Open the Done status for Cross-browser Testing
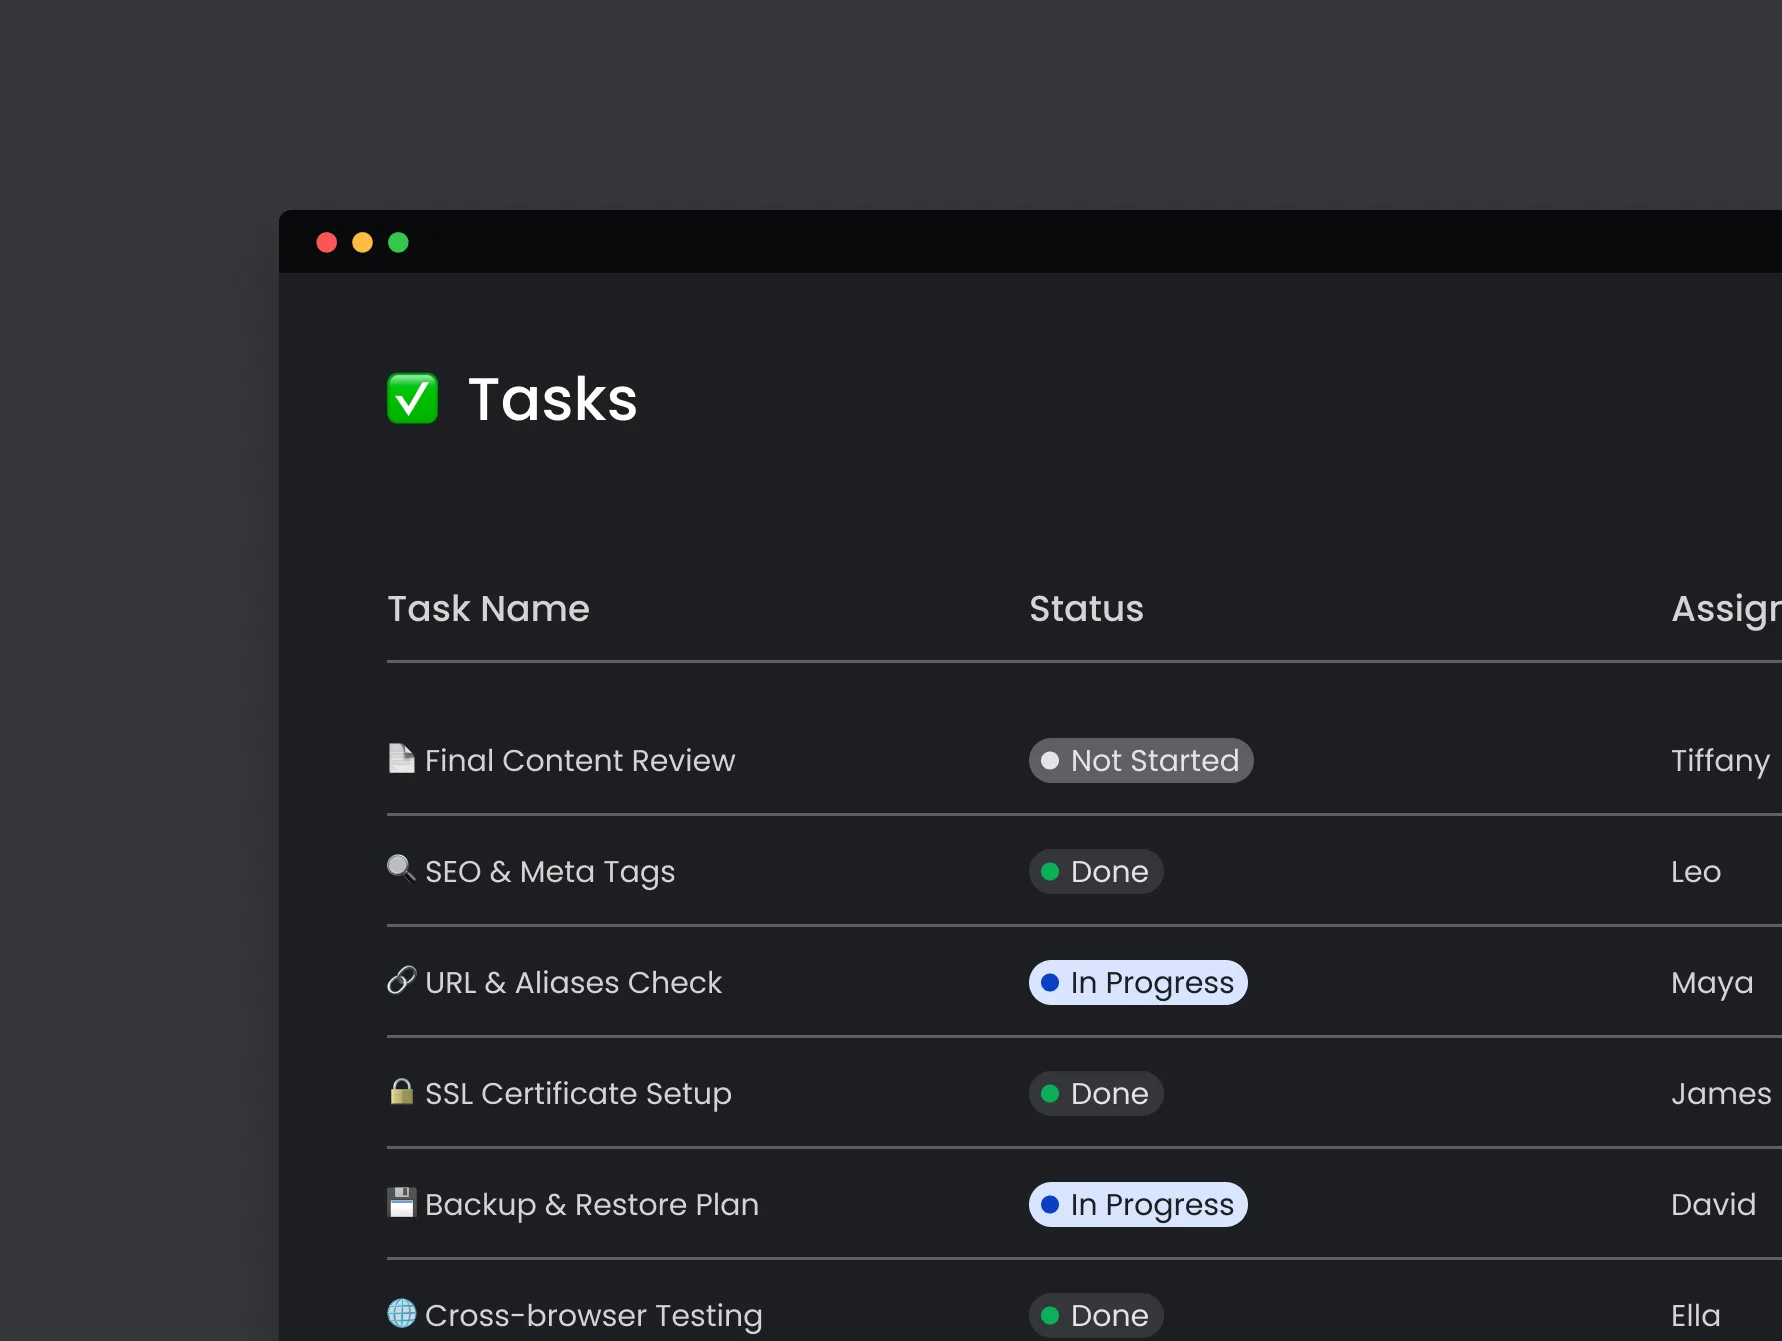The height and width of the screenshot is (1341, 1782). click(1096, 1315)
